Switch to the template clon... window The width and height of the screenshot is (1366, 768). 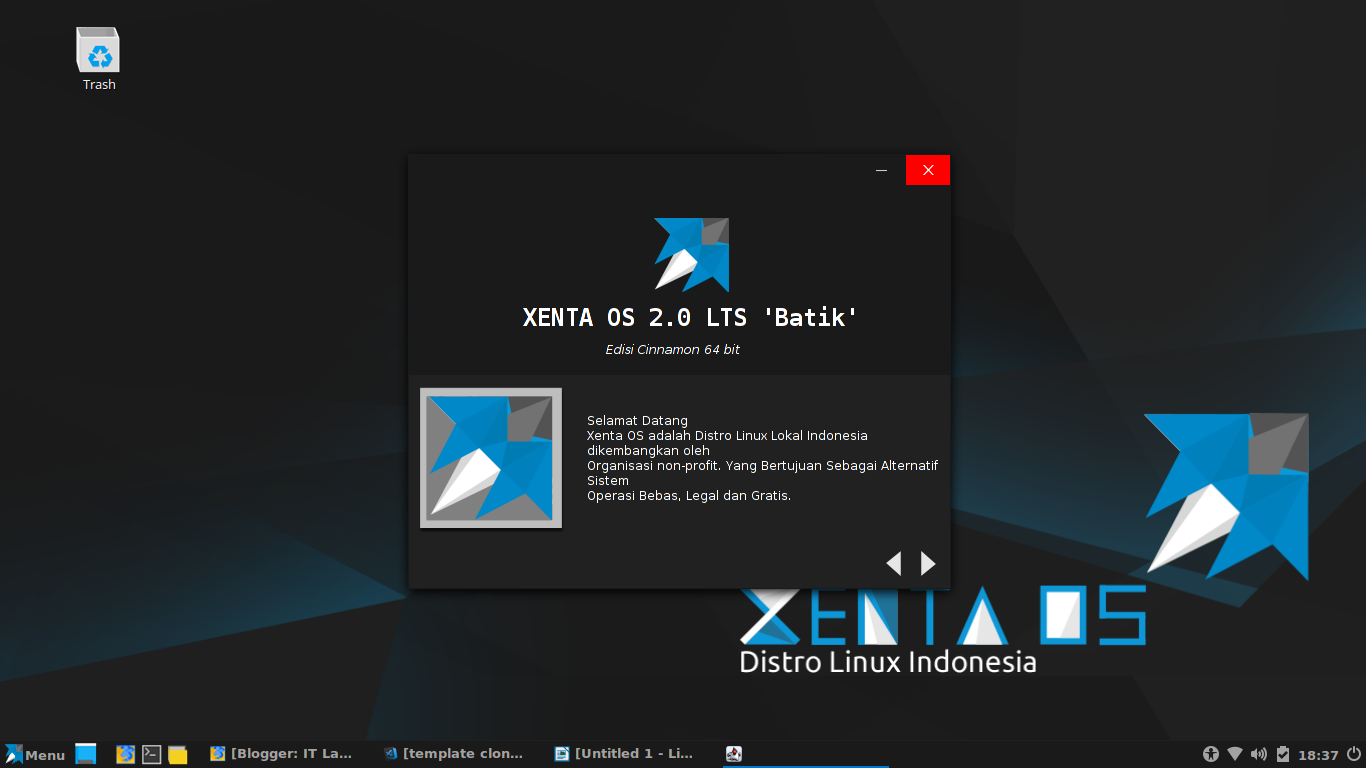point(454,754)
